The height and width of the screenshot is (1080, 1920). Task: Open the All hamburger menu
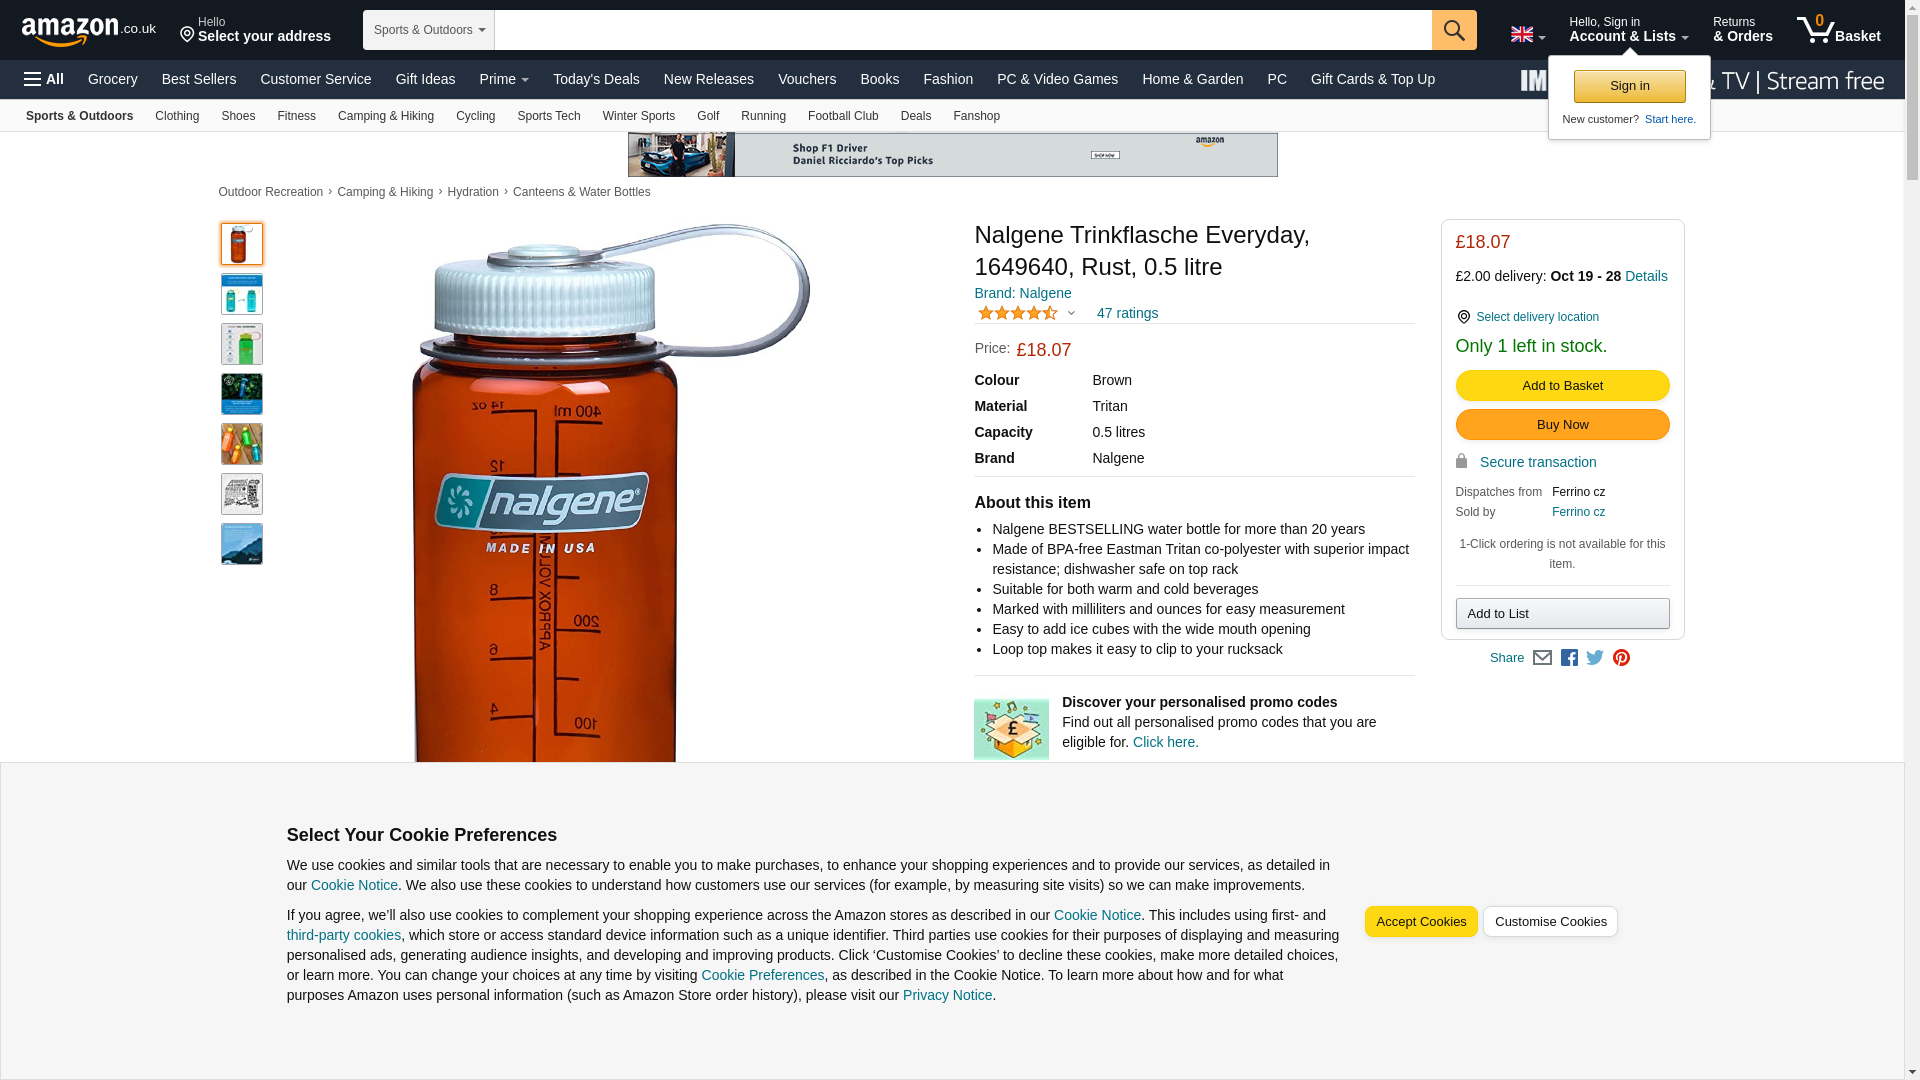coord(44,79)
